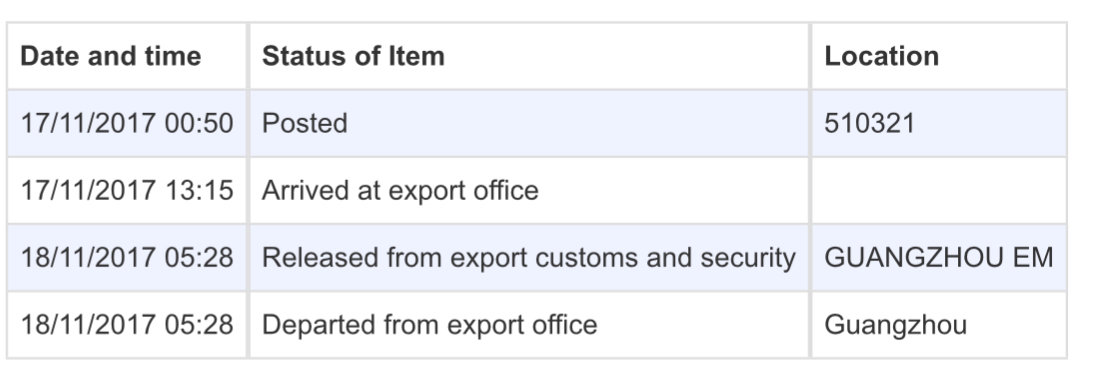Click time 00:50 in first row
This screenshot has height=380, width=1098.
tap(198, 123)
